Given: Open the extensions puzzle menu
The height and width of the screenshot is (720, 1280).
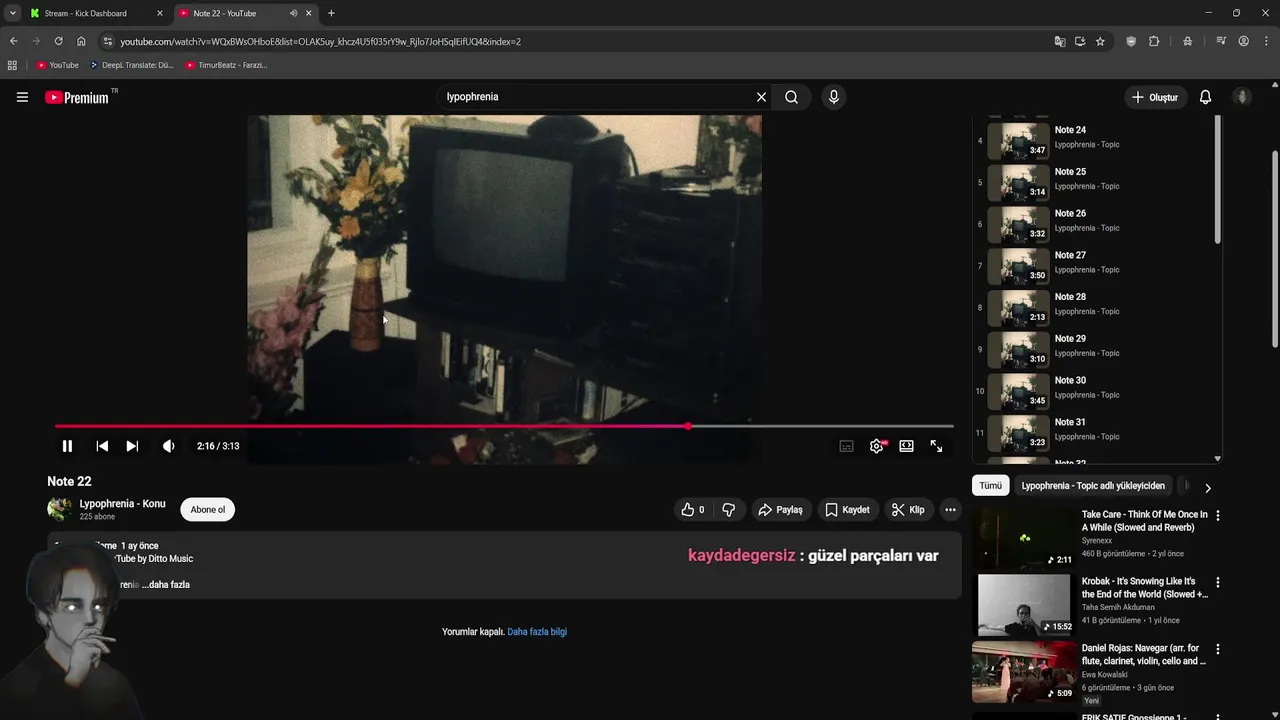Looking at the screenshot, I should tap(1154, 41).
